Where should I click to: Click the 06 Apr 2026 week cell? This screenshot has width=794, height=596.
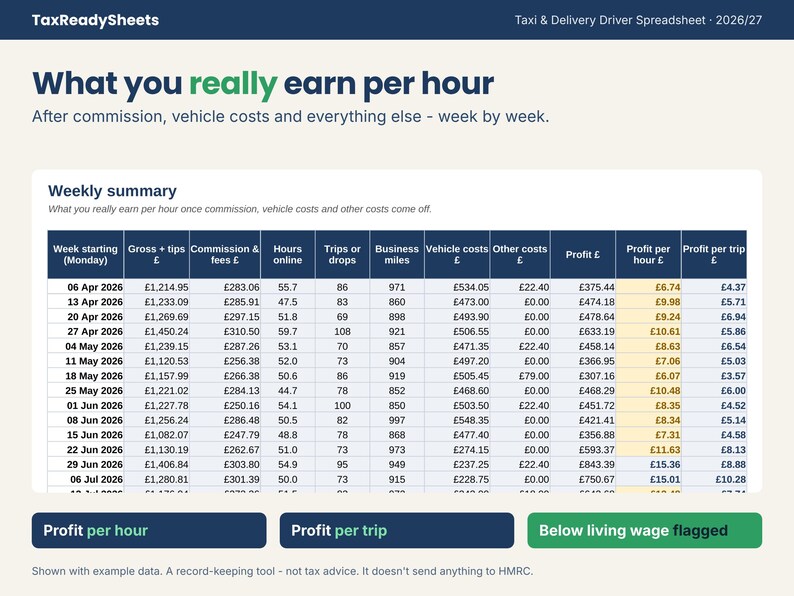pyautogui.click(x=86, y=287)
